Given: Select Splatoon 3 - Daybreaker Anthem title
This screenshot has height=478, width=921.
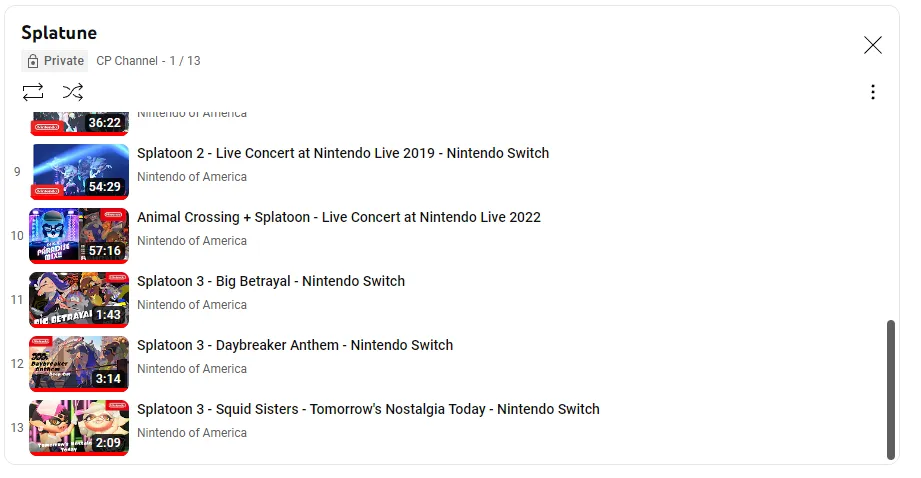Looking at the screenshot, I should click(295, 345).
